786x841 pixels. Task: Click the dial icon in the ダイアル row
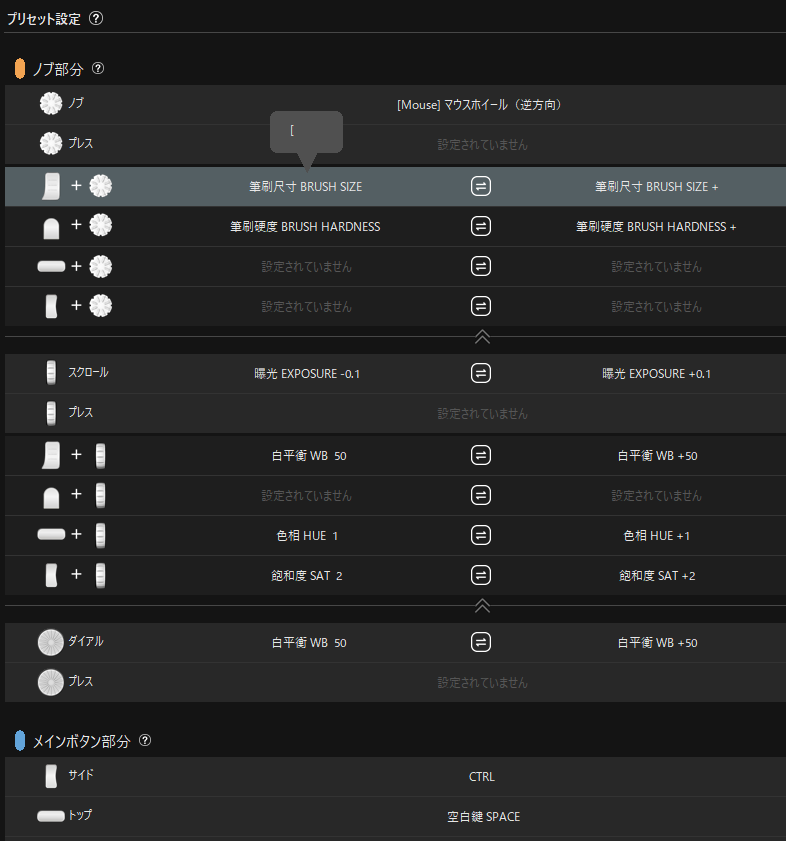51,642
